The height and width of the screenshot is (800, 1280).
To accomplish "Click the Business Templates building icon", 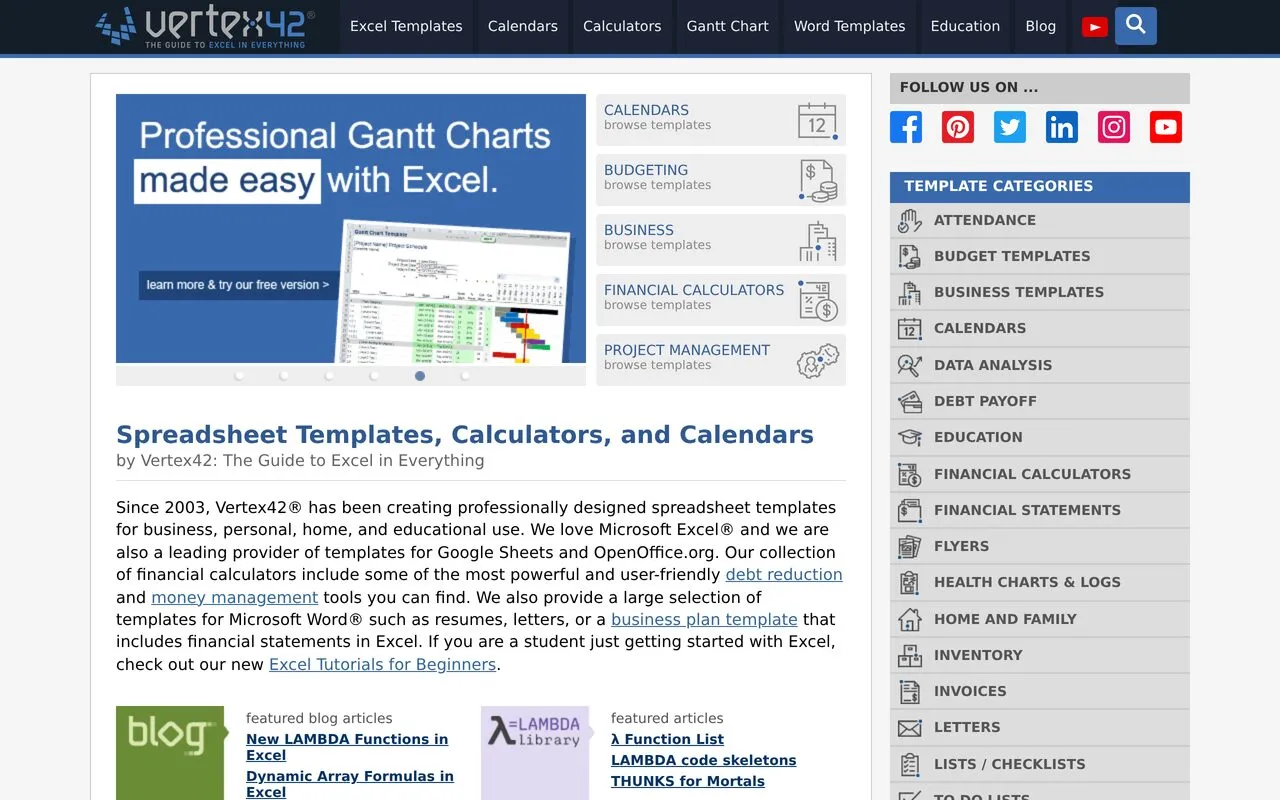I will click(910, 293).
